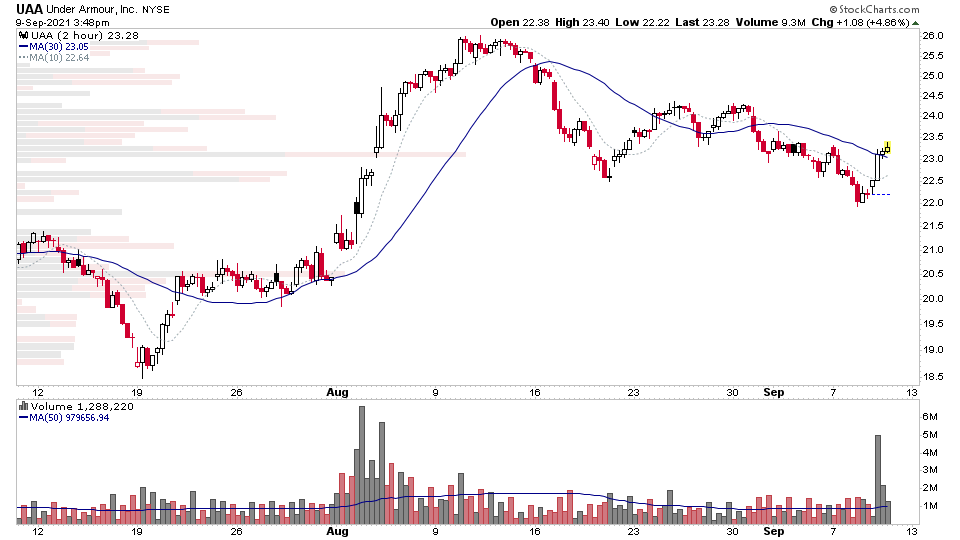Image resolution: width=960 pixels, height=540 pixels.
Task: Click the Volume 9.3M header value
Action: (770, 22)
